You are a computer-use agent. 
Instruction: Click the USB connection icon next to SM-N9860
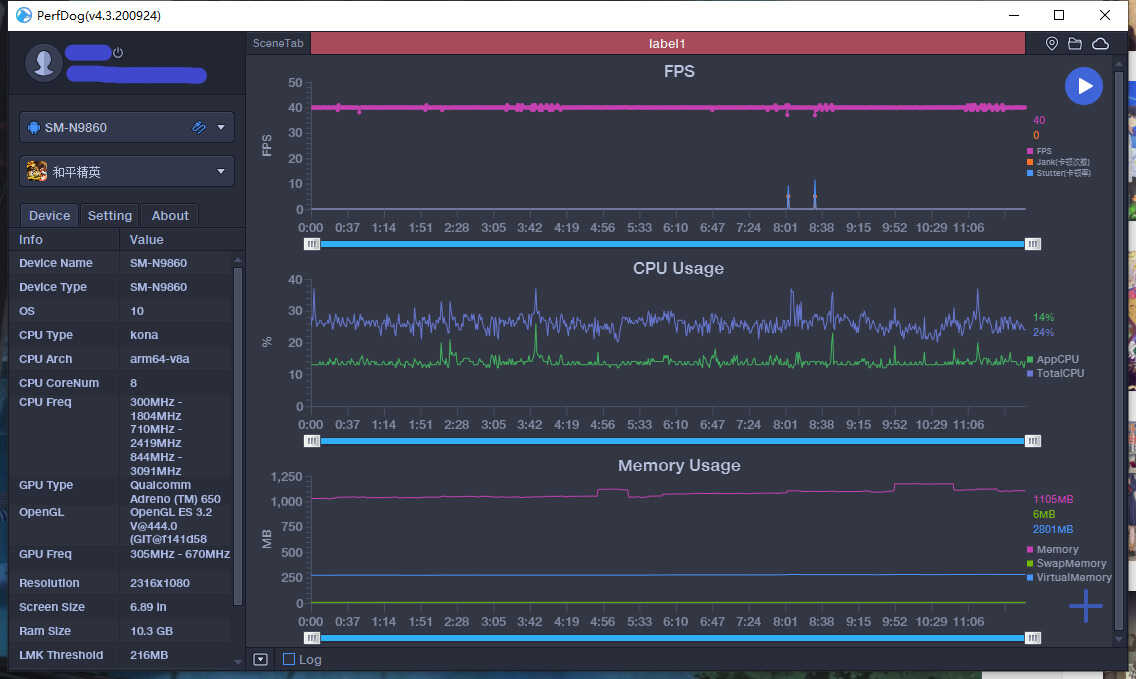199,127
